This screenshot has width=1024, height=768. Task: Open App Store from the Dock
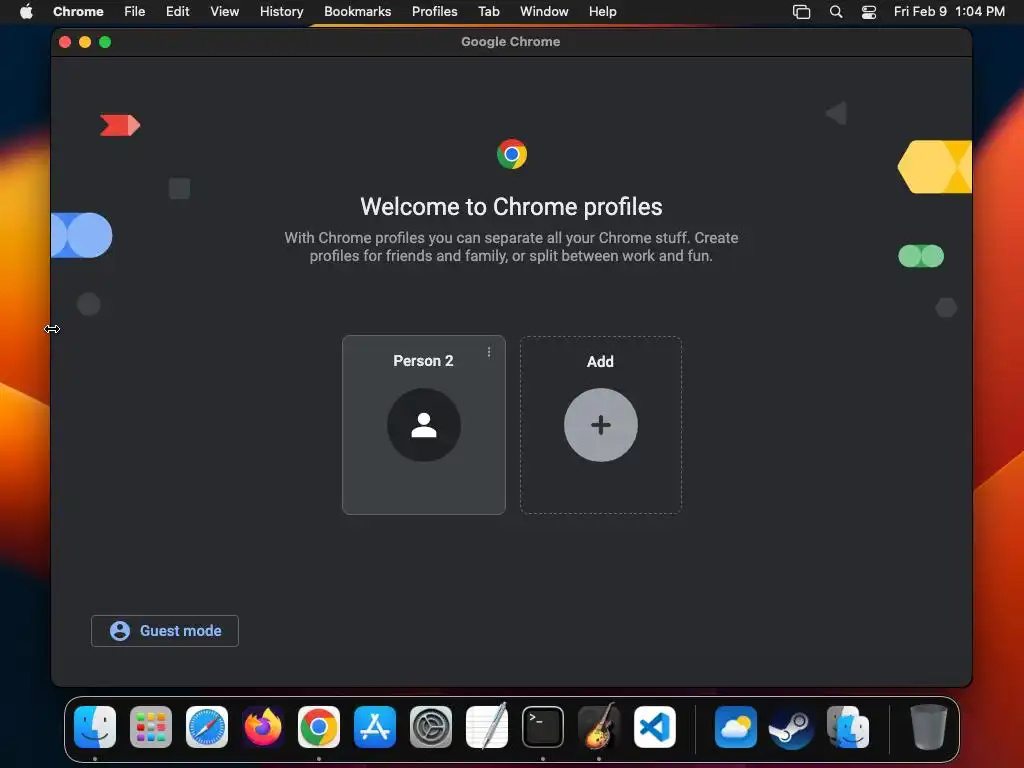(375, 727)
